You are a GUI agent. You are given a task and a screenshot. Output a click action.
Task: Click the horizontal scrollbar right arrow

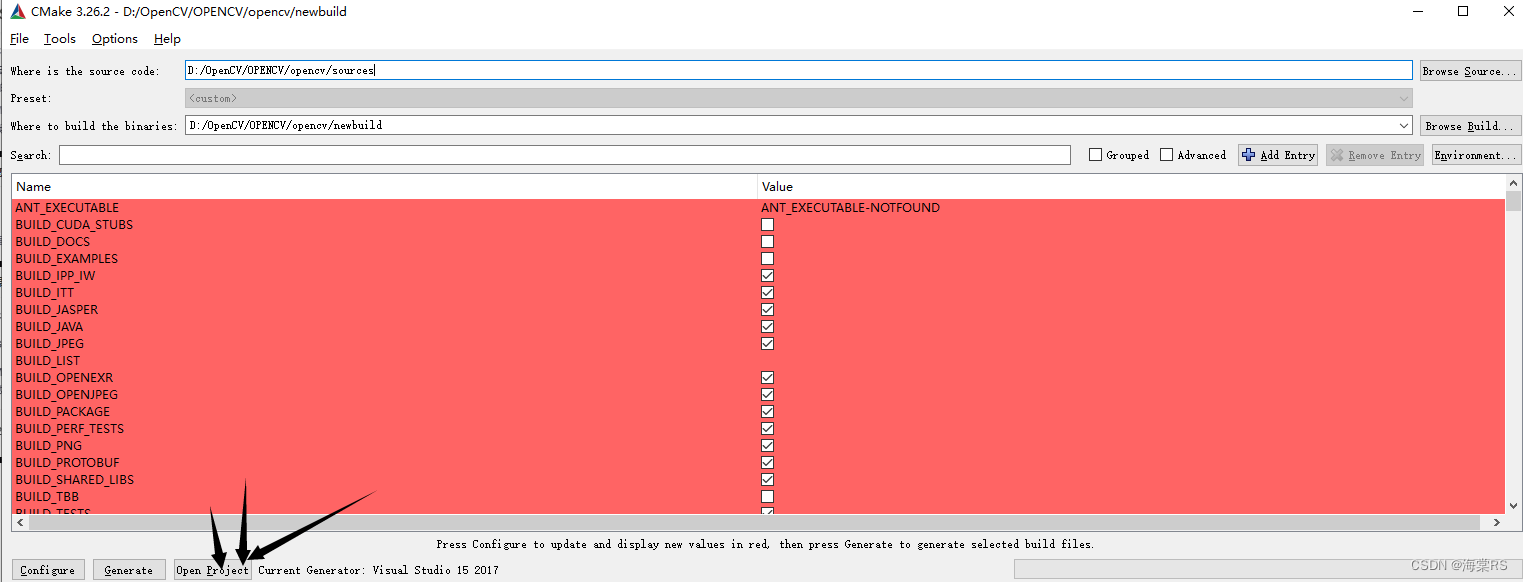coord(1497,523)
